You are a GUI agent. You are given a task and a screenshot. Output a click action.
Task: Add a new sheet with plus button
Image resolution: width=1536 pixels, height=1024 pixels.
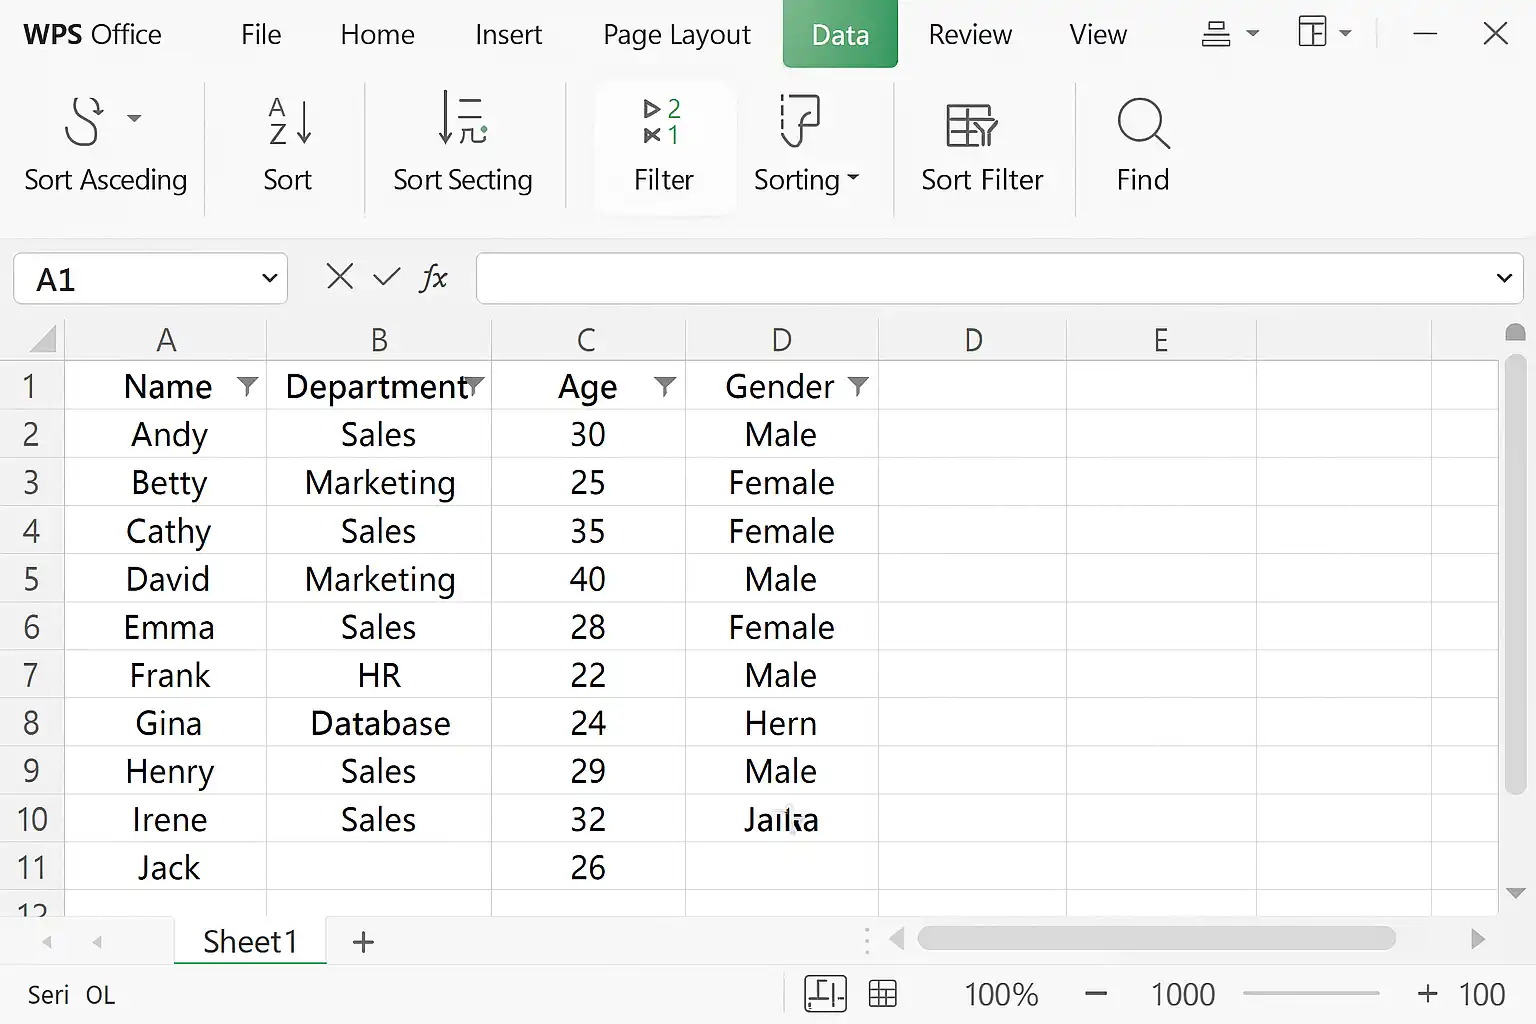(364, 942)
